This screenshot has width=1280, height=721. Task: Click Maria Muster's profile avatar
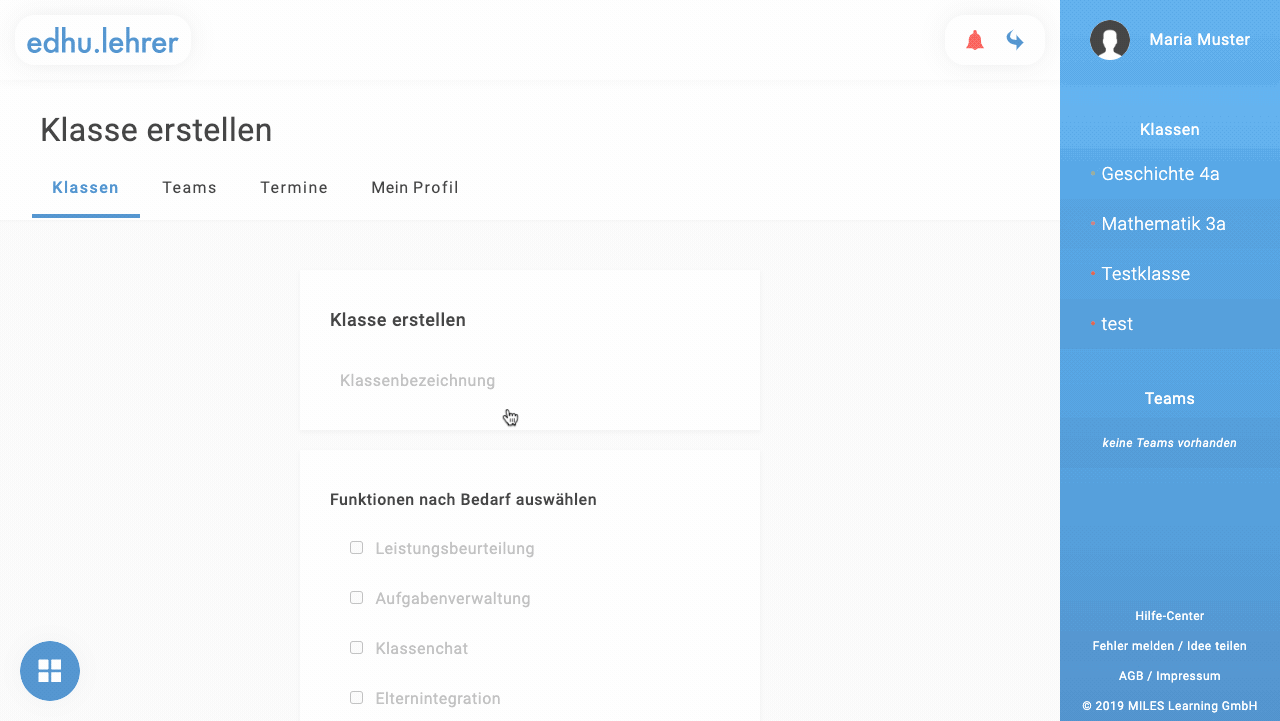pyautogui.click(x=1110, y=40)
